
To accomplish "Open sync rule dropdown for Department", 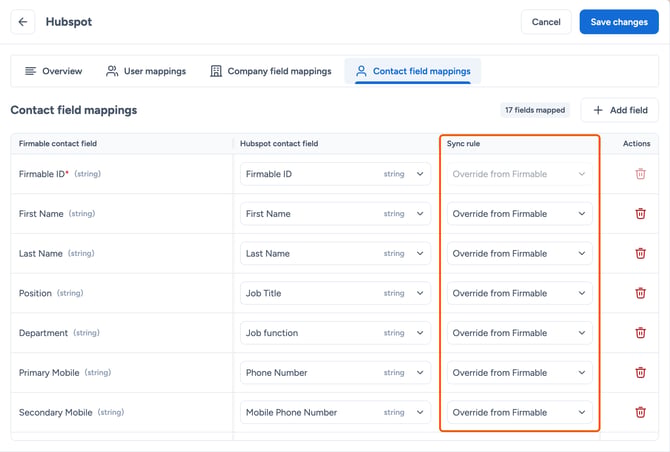I will coord(520,333).
